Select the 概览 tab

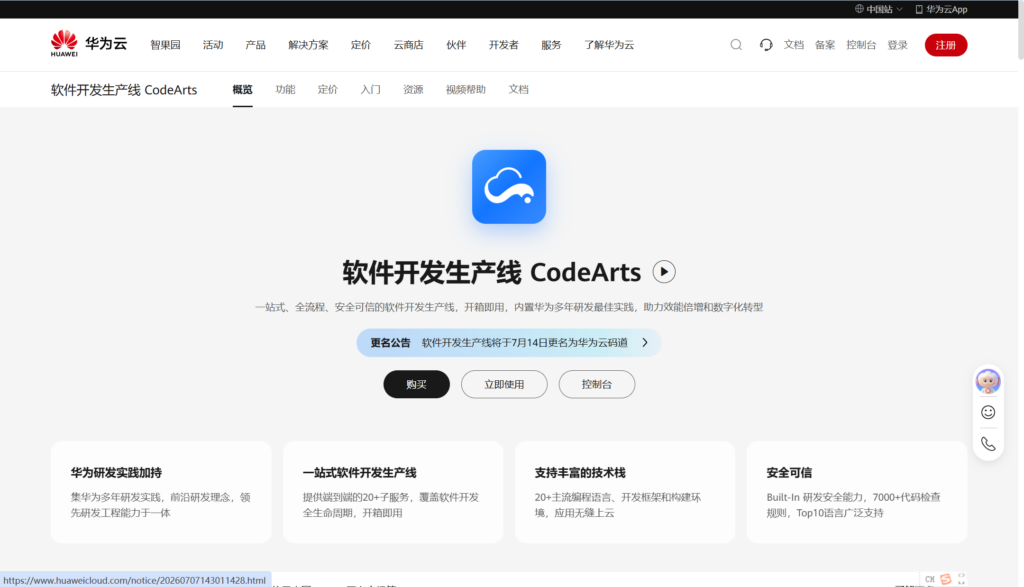point(242,89)
